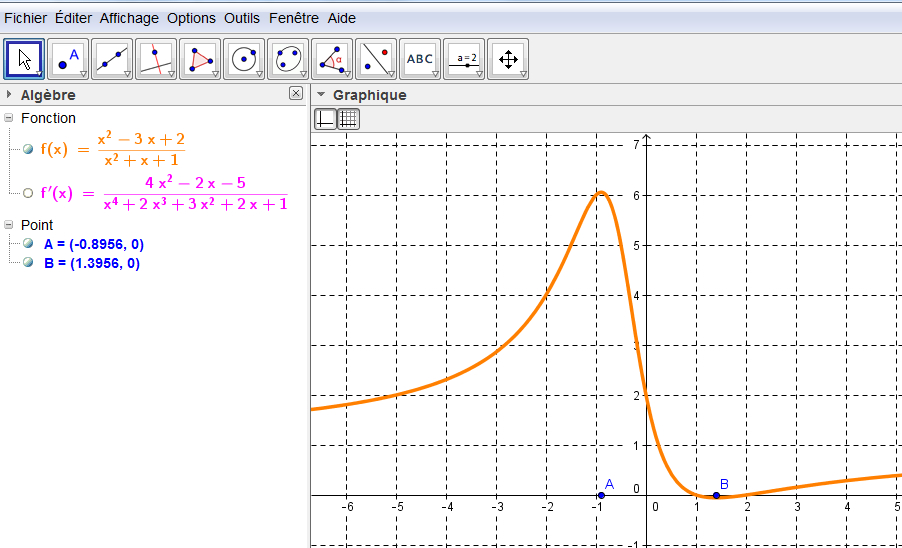Select the Angle tool

tap(331, 59)
